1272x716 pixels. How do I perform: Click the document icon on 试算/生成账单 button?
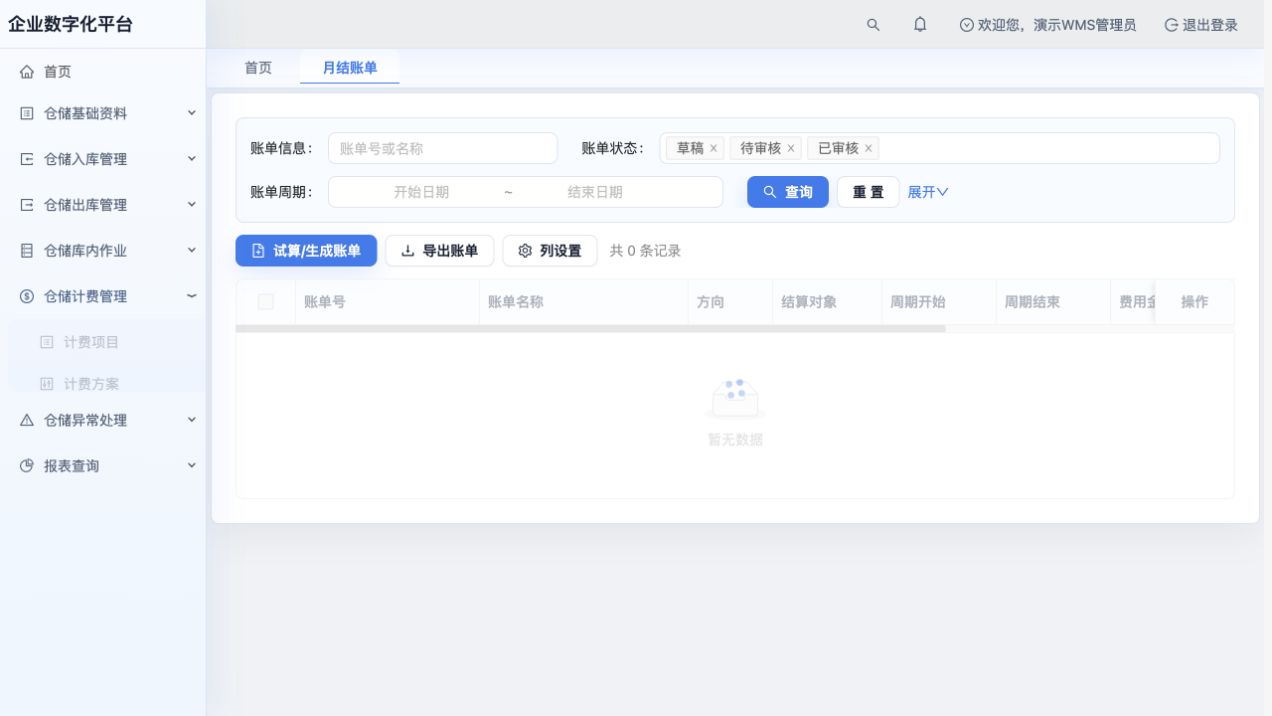[258, 251]
